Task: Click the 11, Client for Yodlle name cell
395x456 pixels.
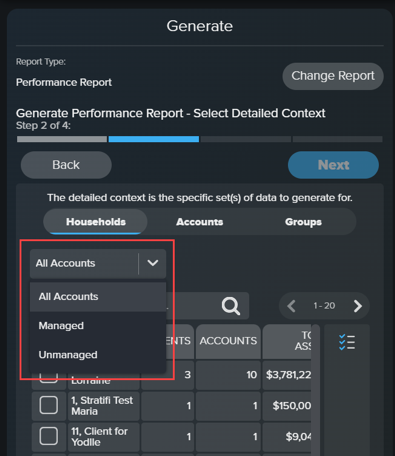Action: tap(104, 436)
